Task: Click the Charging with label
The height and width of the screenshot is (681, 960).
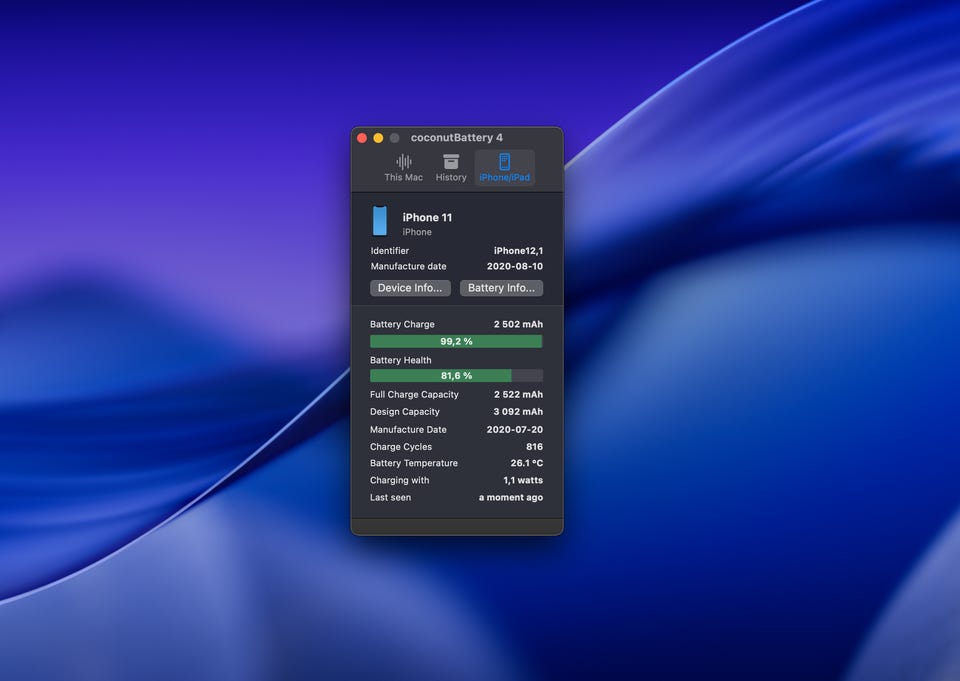Action: [x=400, y=480]
